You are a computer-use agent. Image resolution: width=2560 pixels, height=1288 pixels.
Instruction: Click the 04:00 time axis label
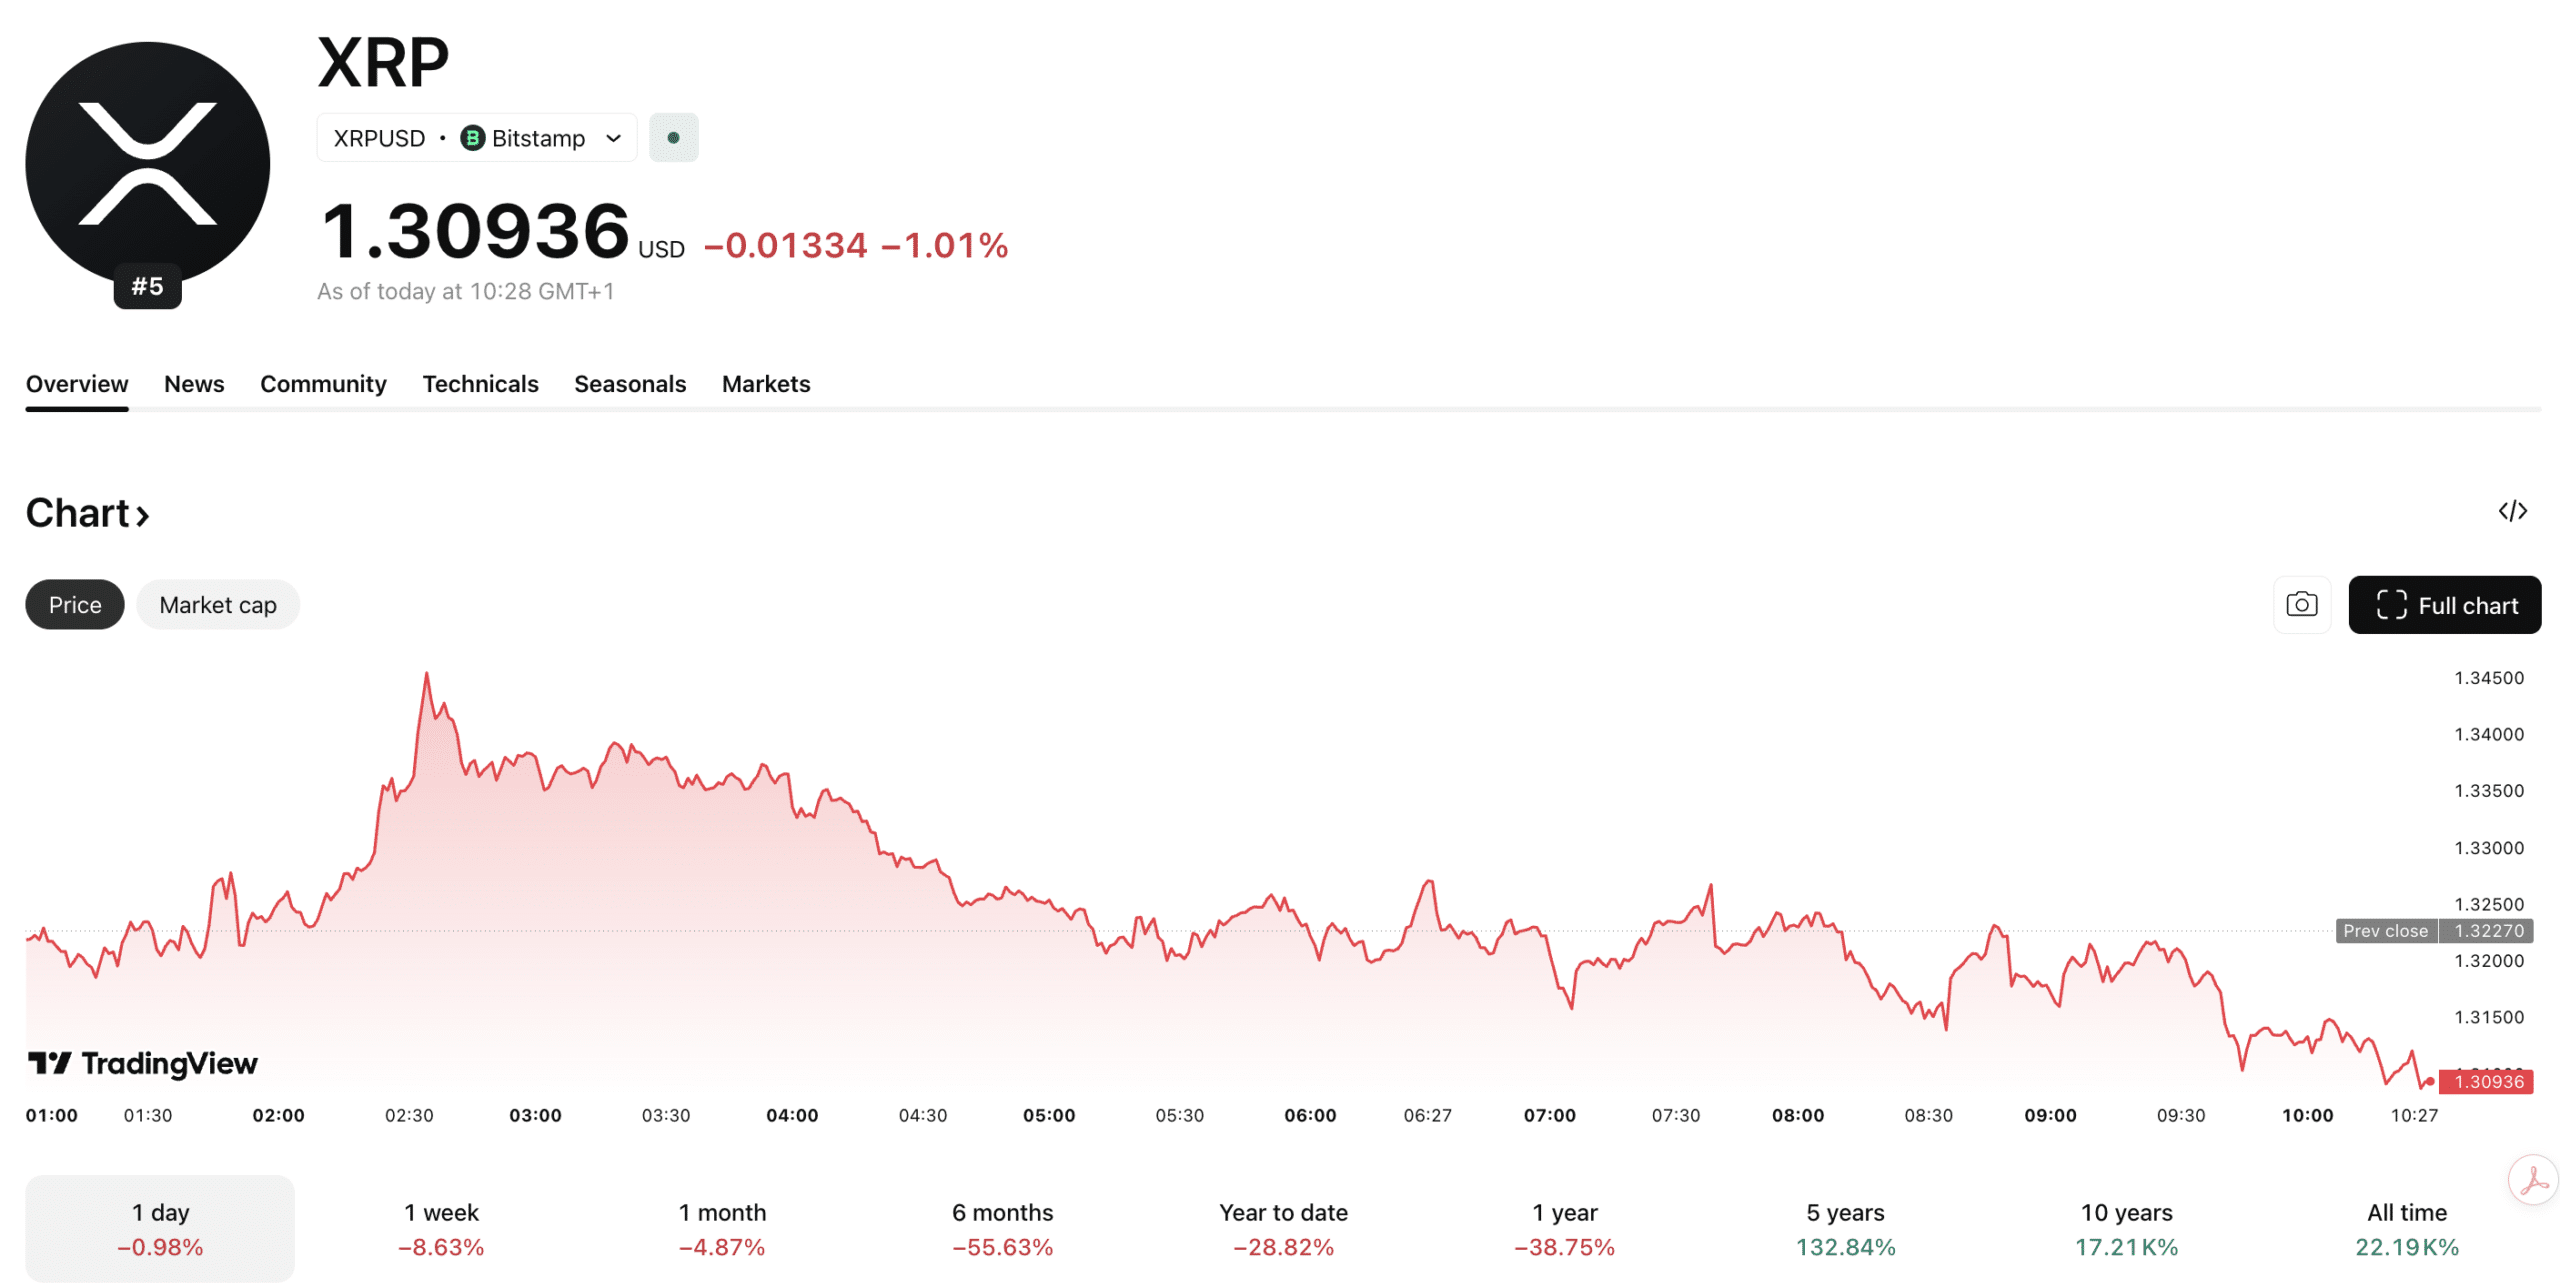[792, 1115]
